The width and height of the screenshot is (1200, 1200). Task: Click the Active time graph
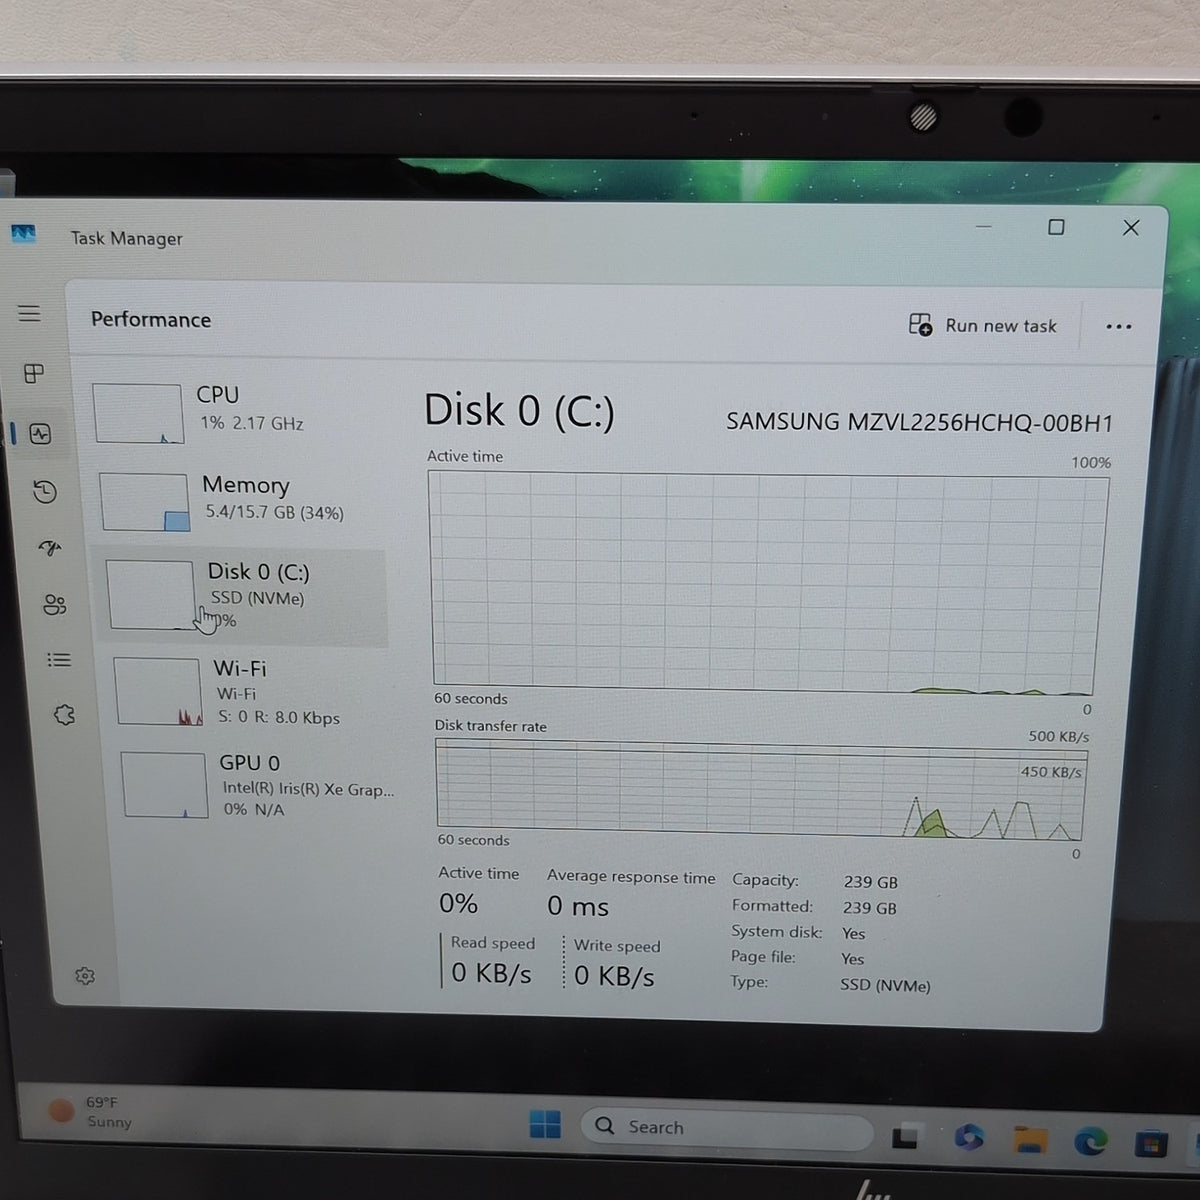(x=767, y=584)
